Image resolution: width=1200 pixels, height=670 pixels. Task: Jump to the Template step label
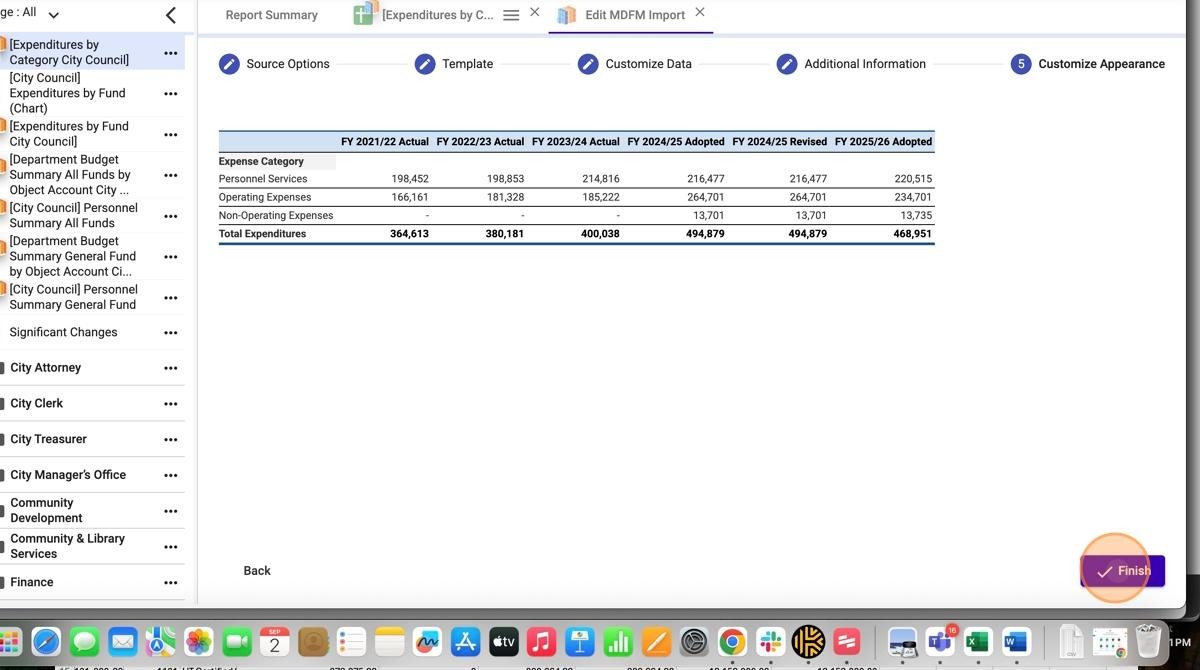pos(468,64)
